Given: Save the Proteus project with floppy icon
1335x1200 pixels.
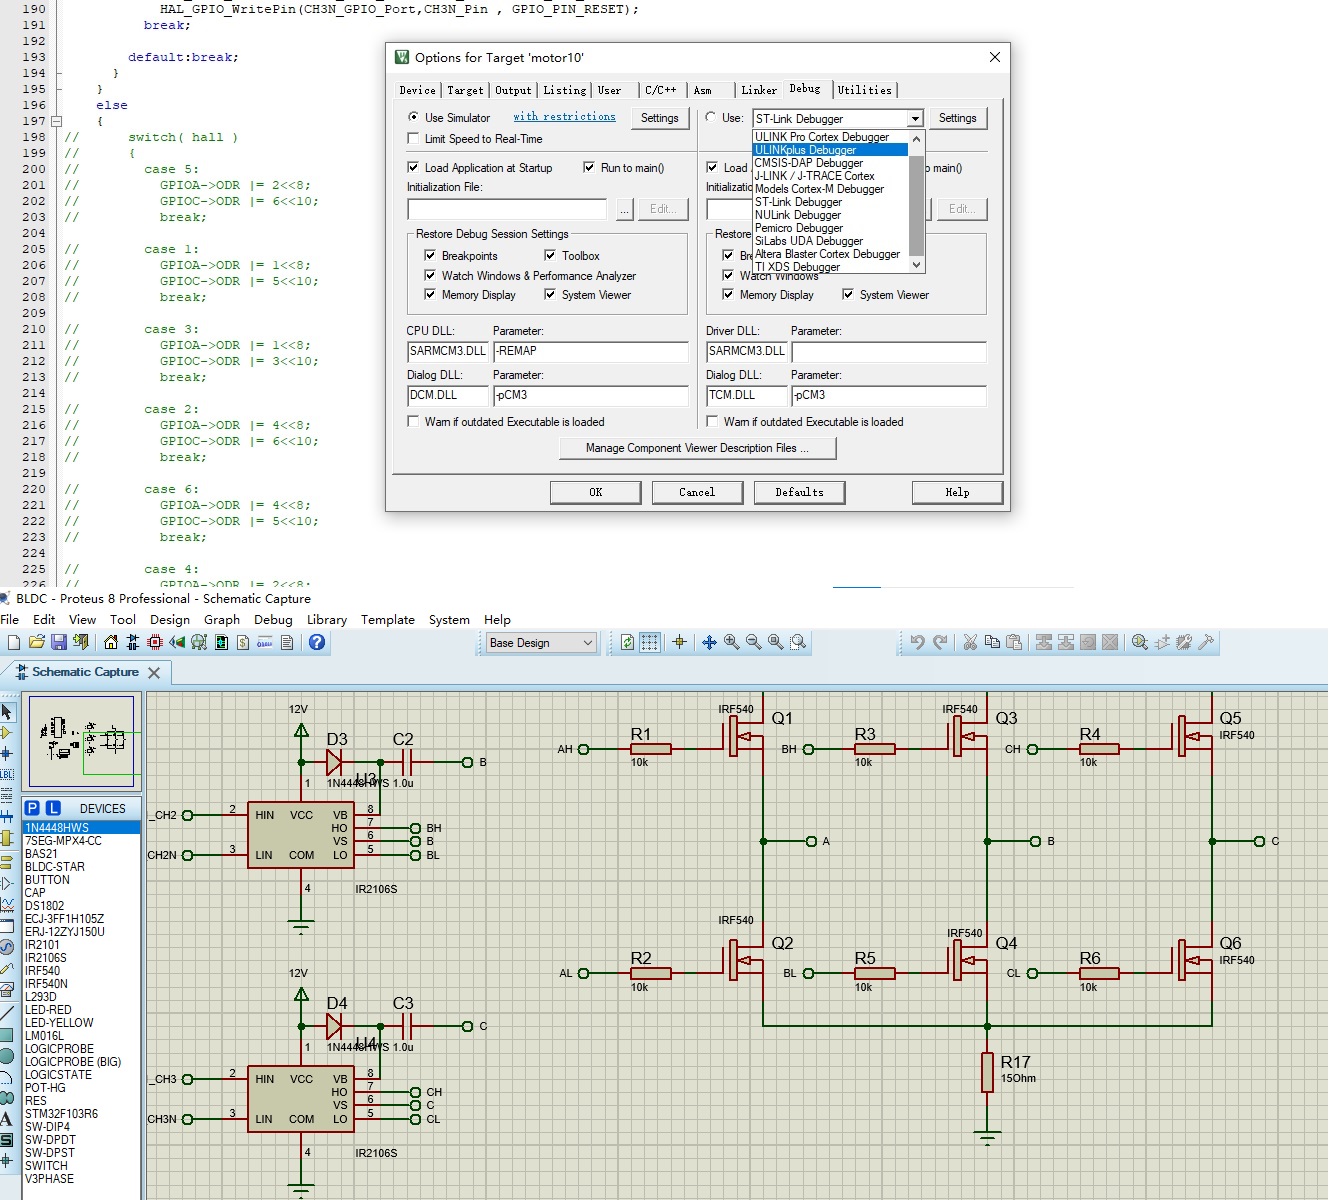Looking at the screenshot, I should (x=59, y=642).
